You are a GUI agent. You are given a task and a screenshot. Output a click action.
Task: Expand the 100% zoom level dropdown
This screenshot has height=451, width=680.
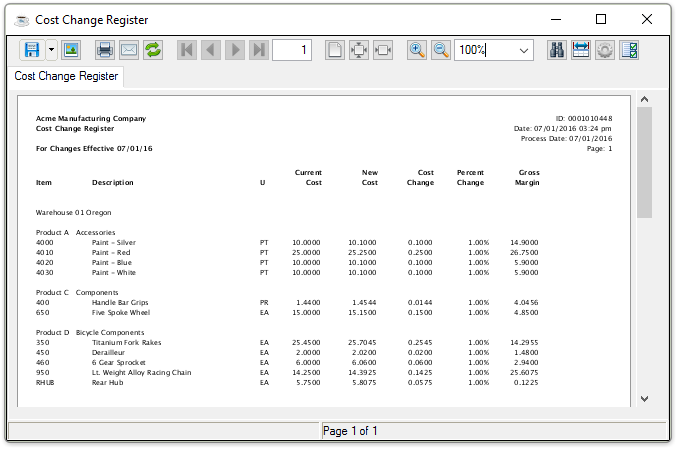pos(524,50)
